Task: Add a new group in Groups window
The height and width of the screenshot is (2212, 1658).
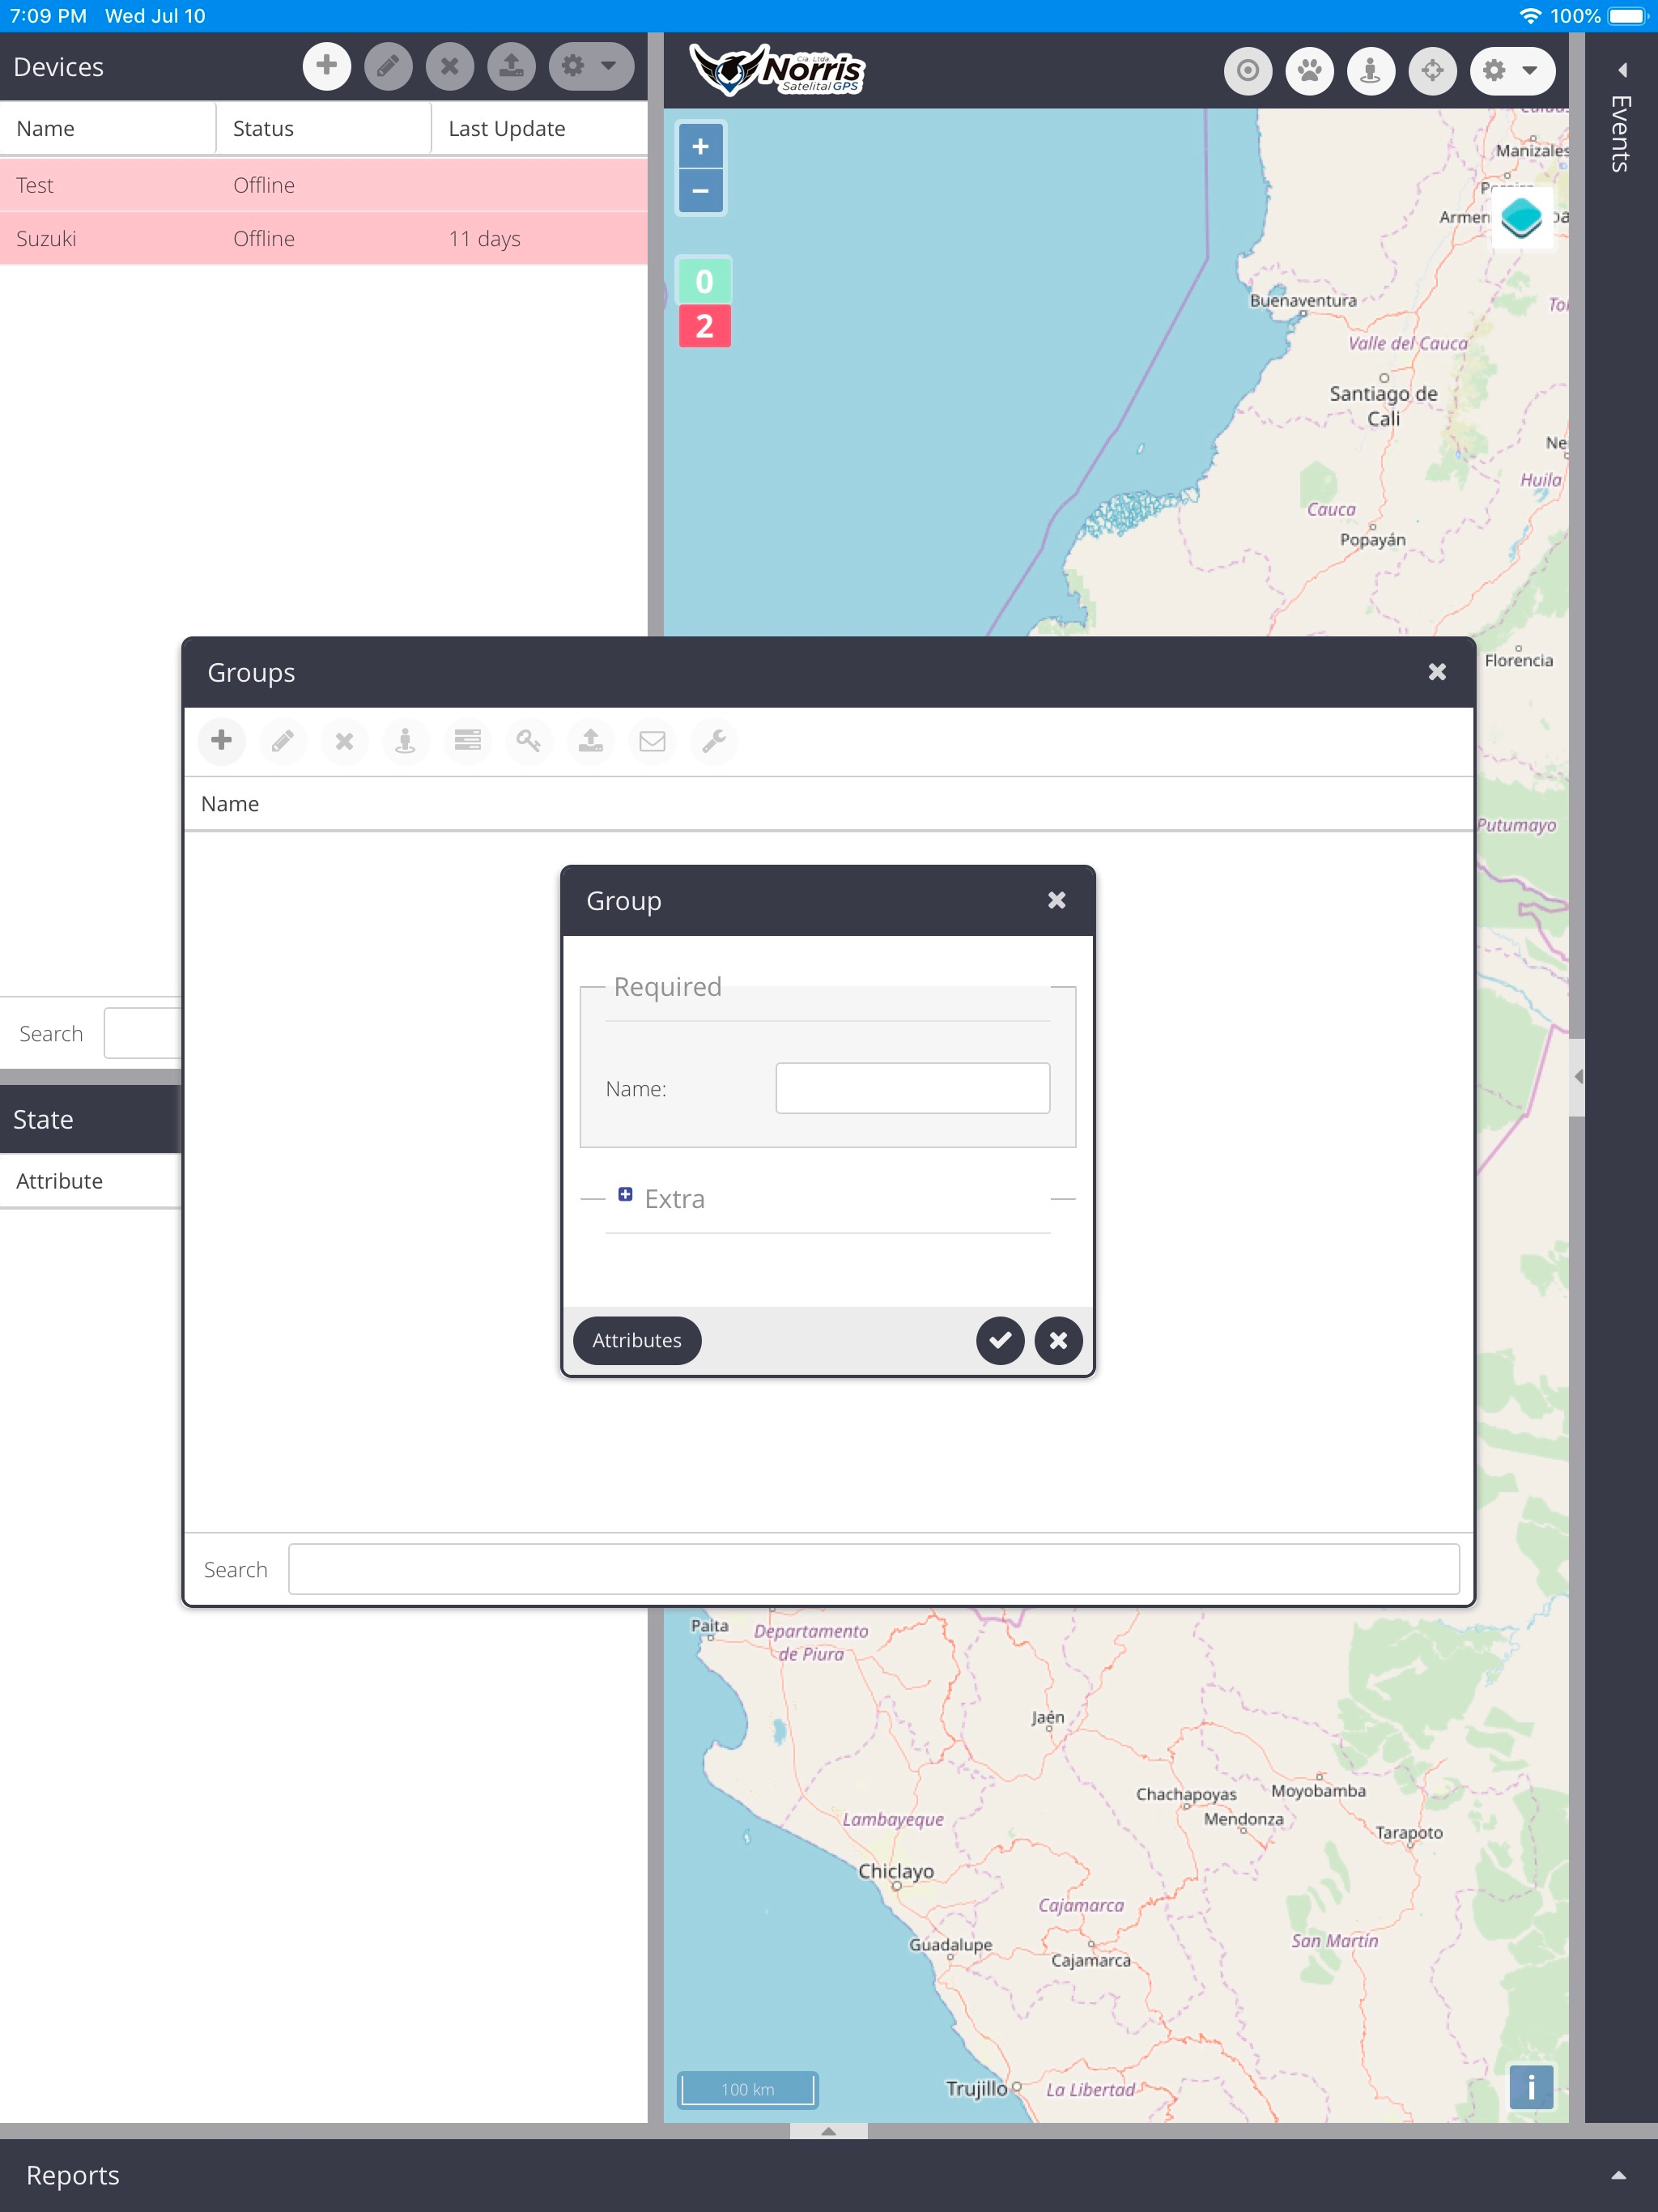Action: pos(222,741)
